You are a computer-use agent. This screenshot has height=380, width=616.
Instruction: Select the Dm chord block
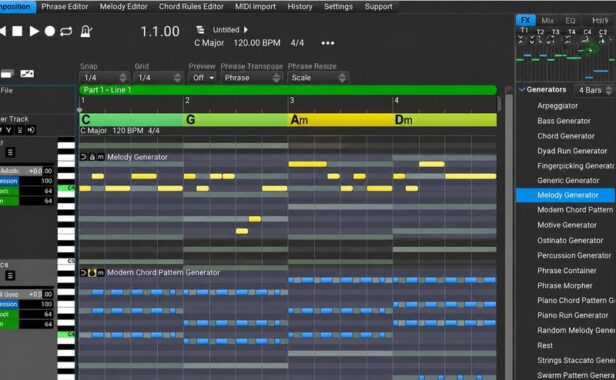point(444,120)
